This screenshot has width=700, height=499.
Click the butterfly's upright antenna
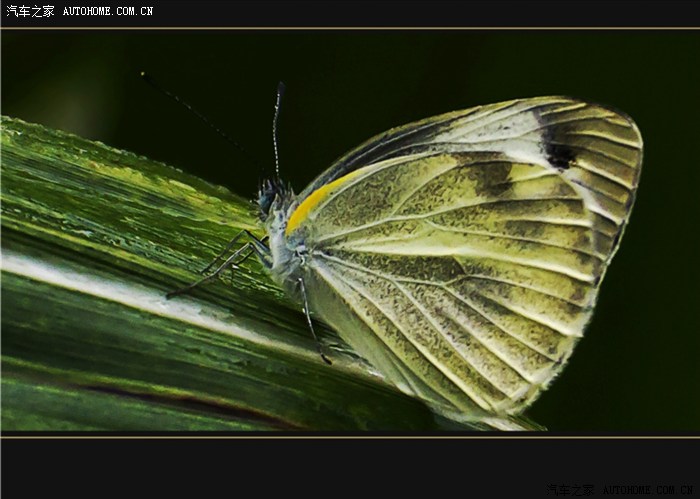pyautogui.click(x=276, y=130)
